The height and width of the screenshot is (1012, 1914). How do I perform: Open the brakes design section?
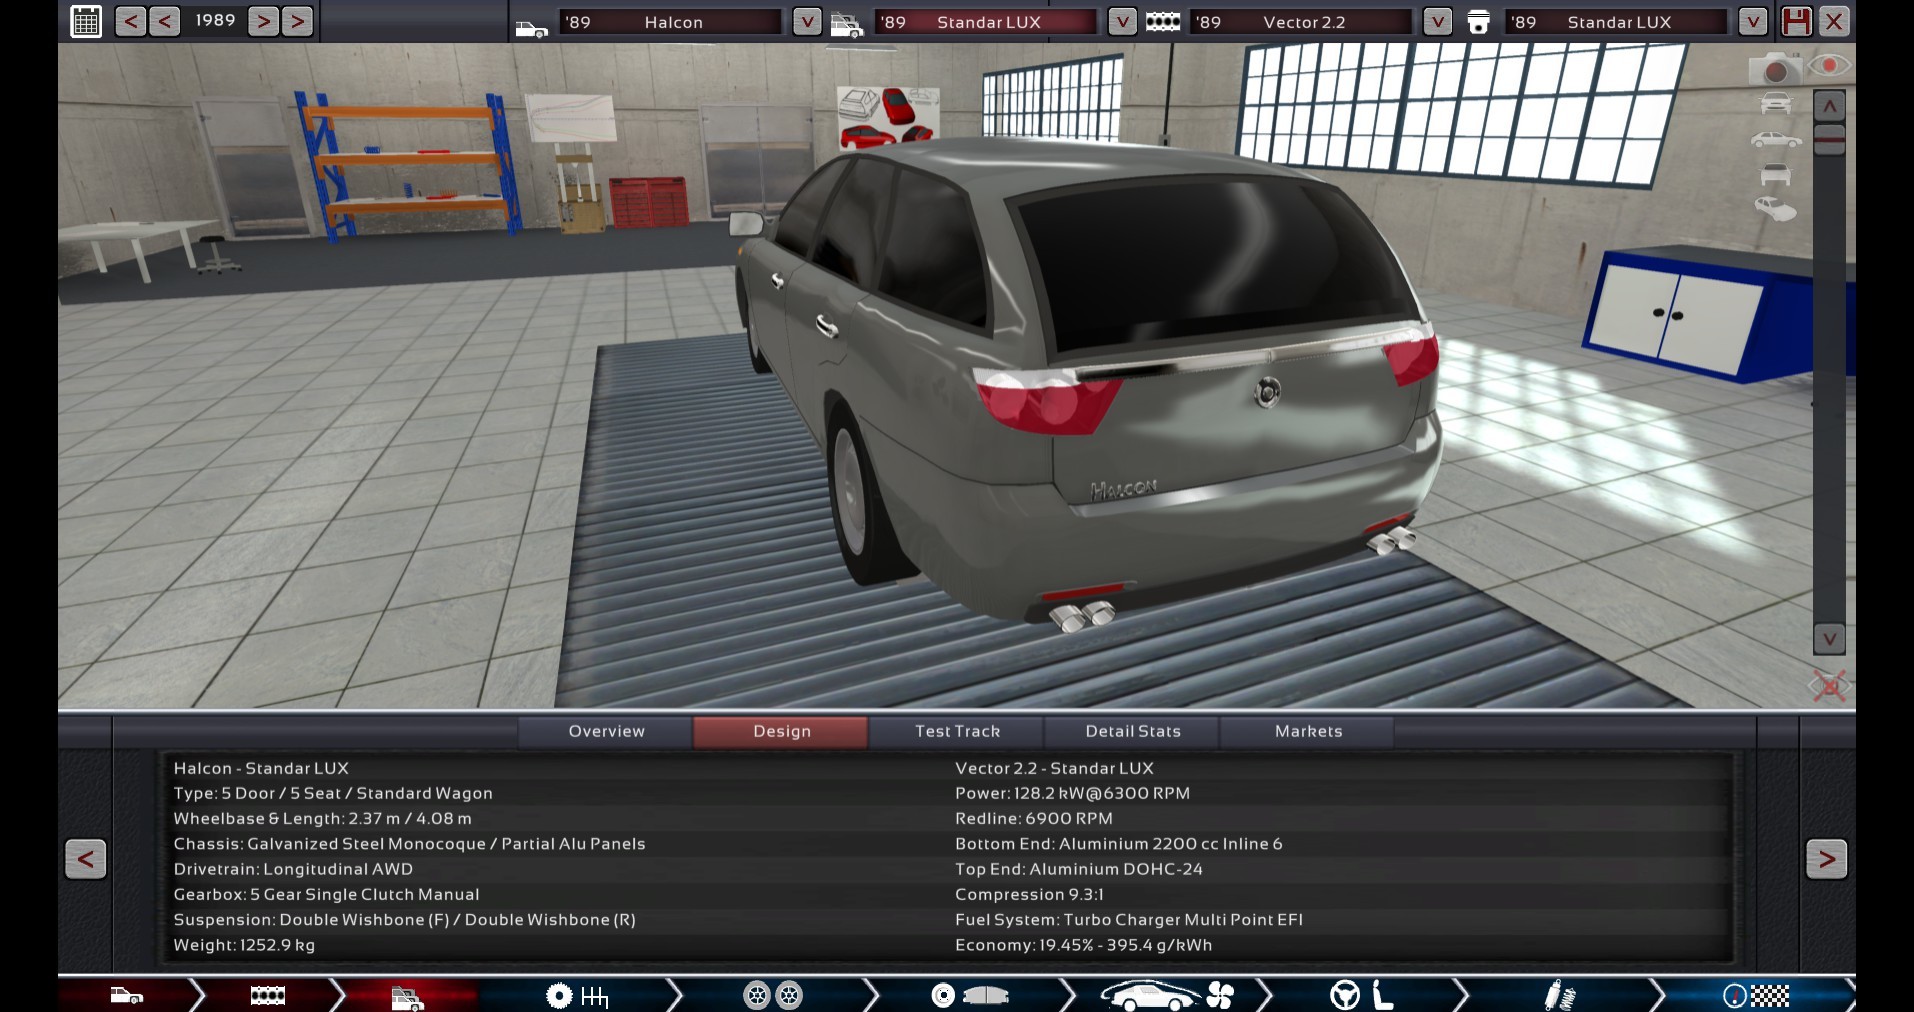[x=969, y=995]
